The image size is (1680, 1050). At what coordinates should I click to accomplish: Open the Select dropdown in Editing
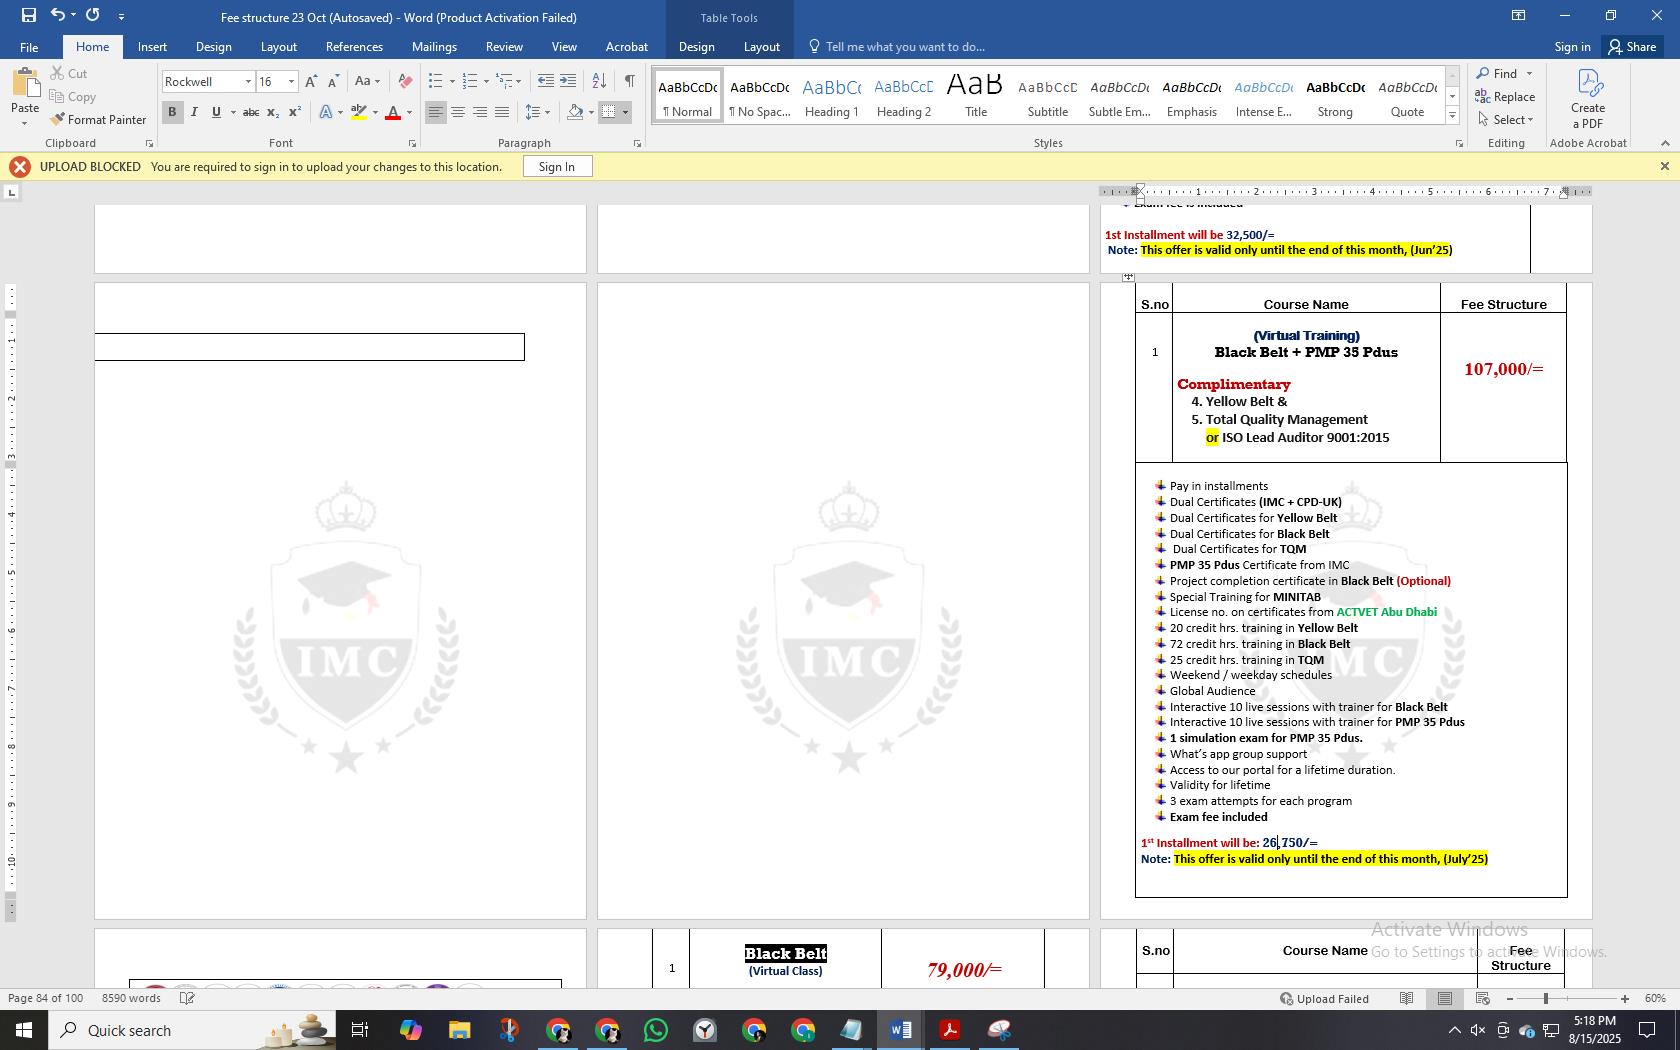1505,120
